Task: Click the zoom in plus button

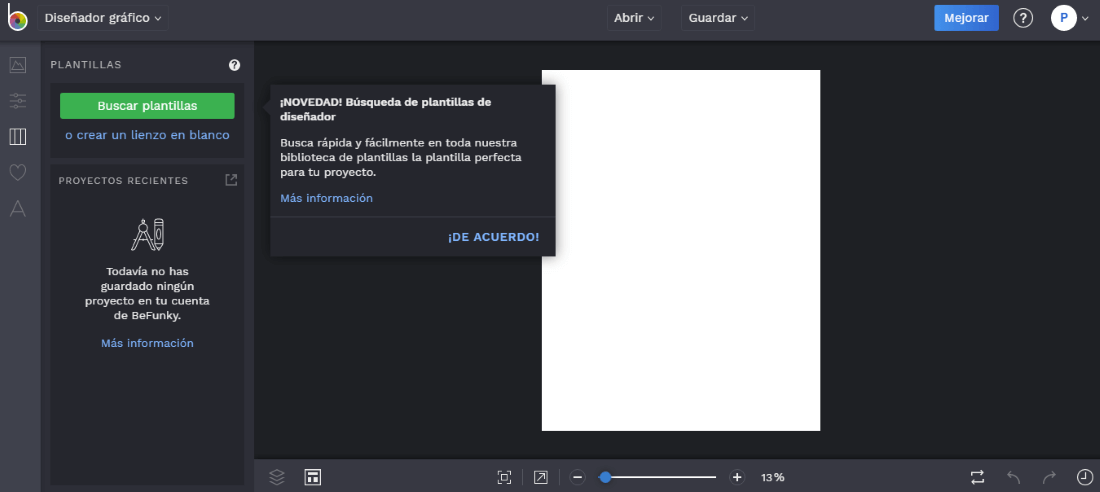Action: click(x=737, y=477)
